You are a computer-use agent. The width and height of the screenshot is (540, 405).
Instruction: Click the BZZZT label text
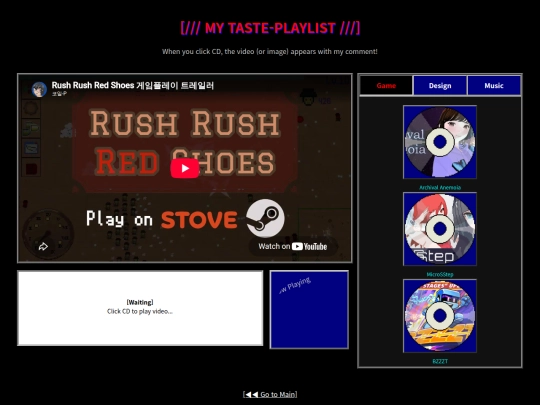(440, 361)
